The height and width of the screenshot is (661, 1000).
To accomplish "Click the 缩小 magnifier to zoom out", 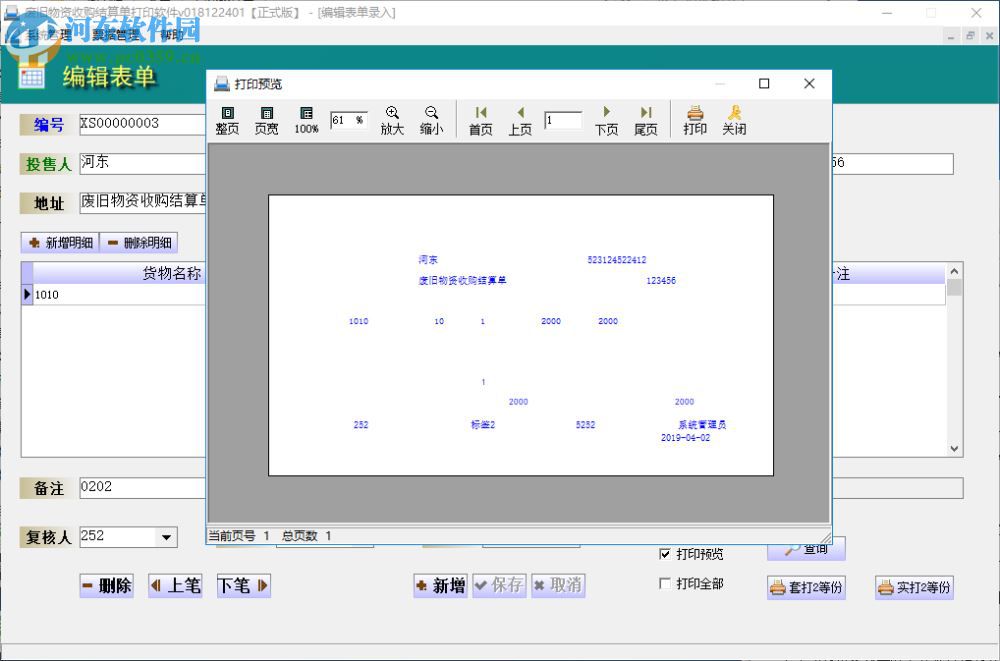I will (430, 118).
